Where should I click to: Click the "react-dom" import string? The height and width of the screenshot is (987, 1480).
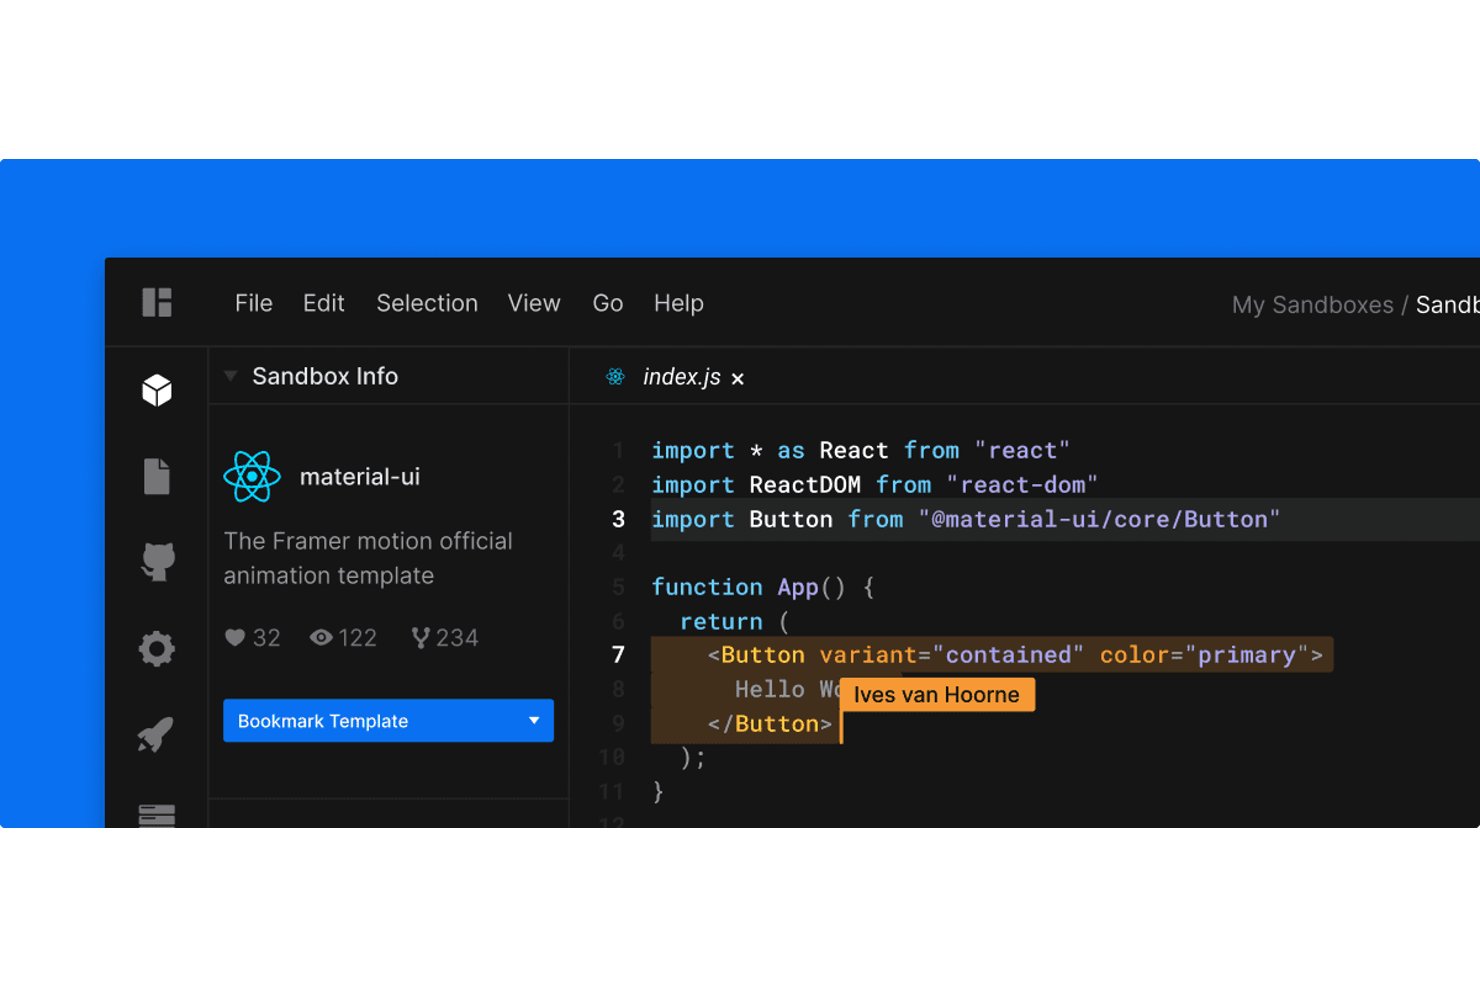(1022, 485)
